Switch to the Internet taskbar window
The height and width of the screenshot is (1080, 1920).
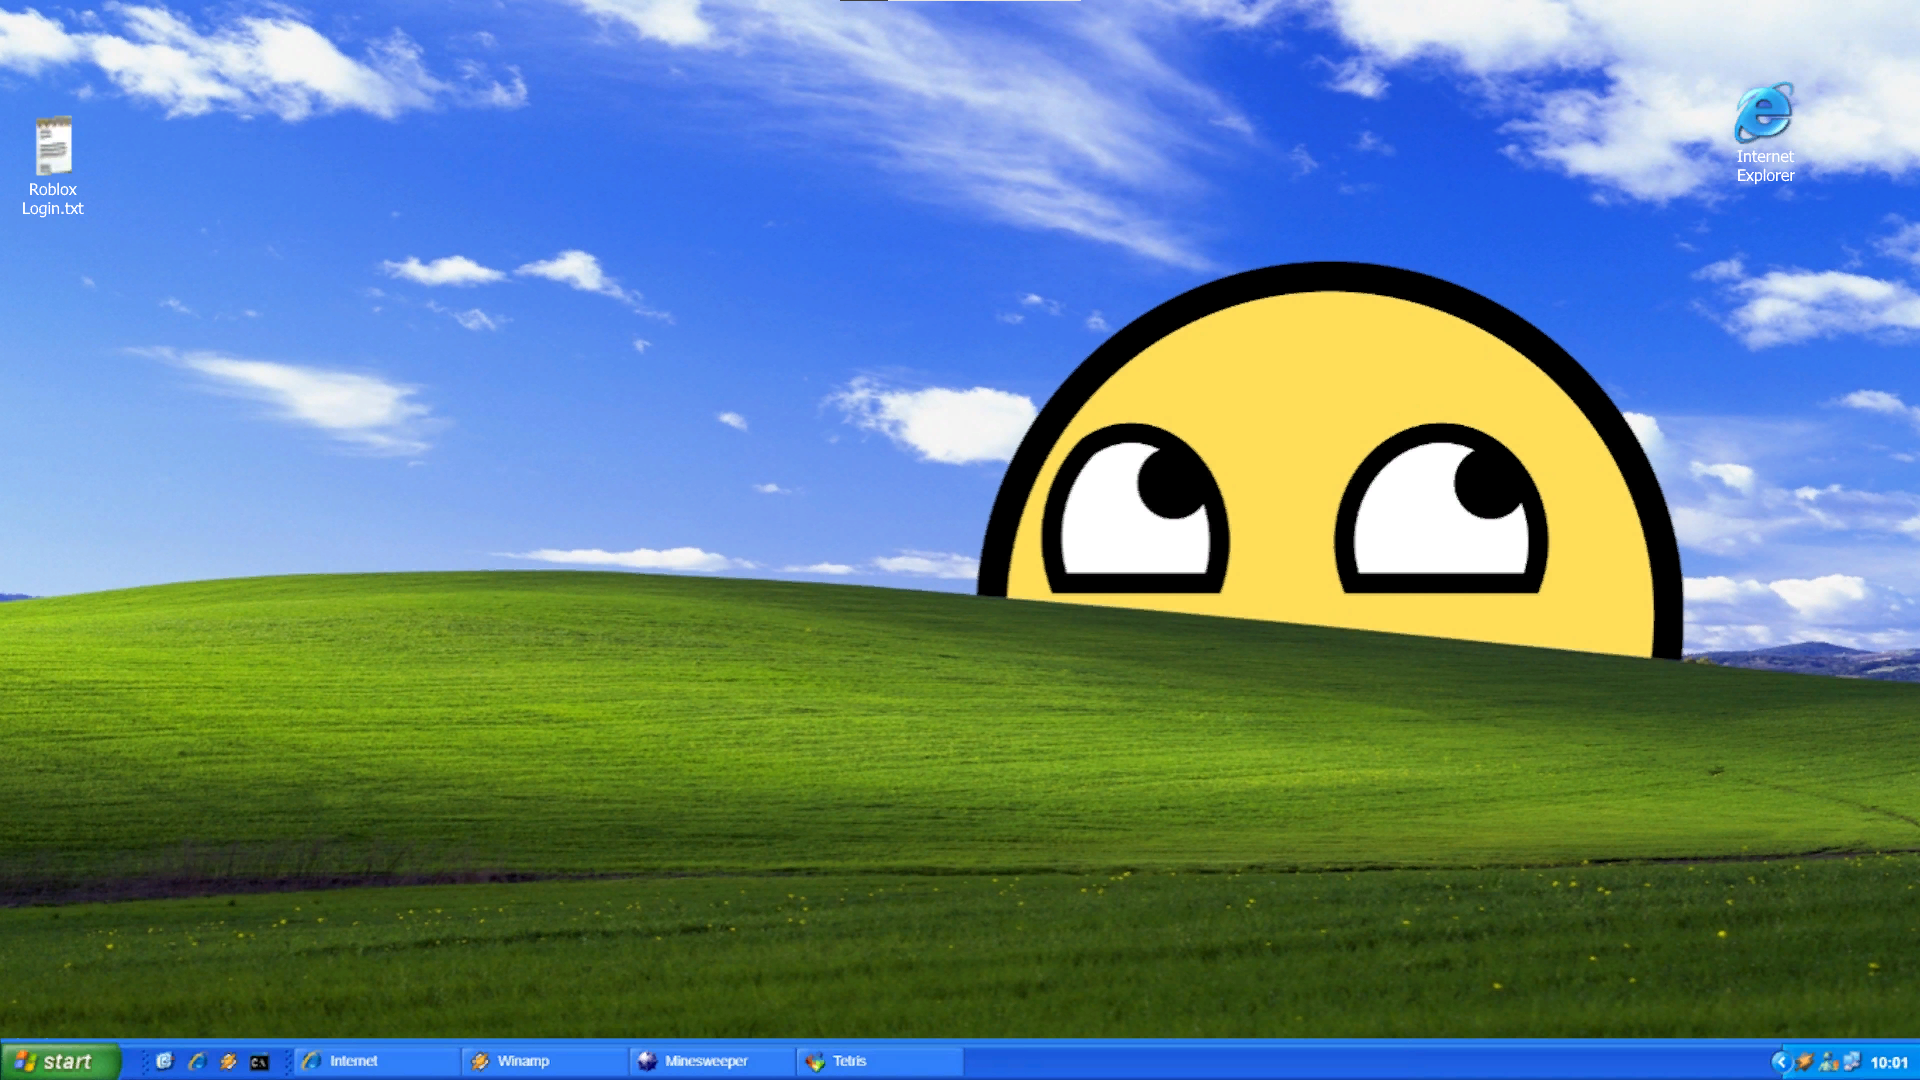(378, 1061)
